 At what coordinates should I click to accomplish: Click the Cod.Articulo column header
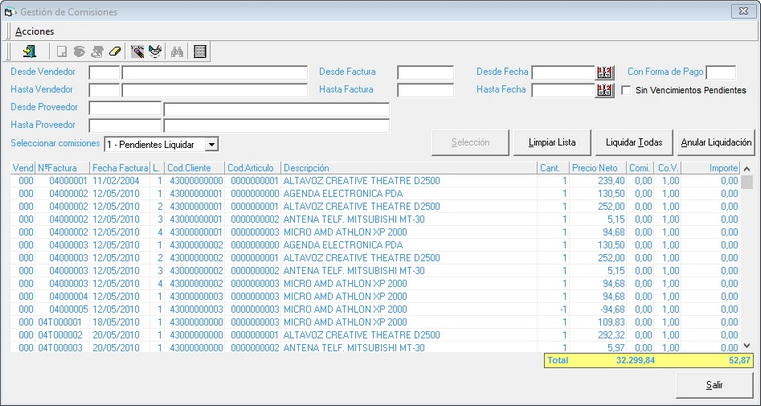tap(253, 168)
